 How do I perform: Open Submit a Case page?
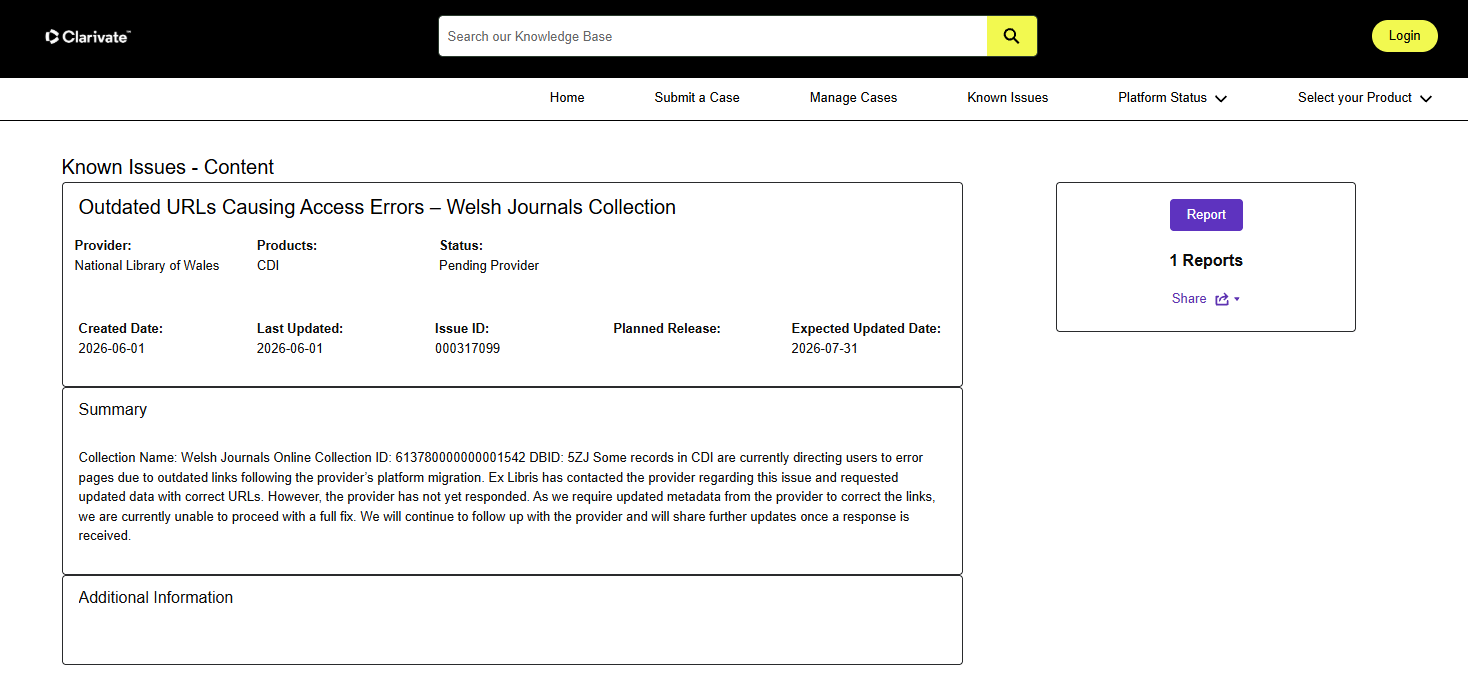click(x=697, y=98)
